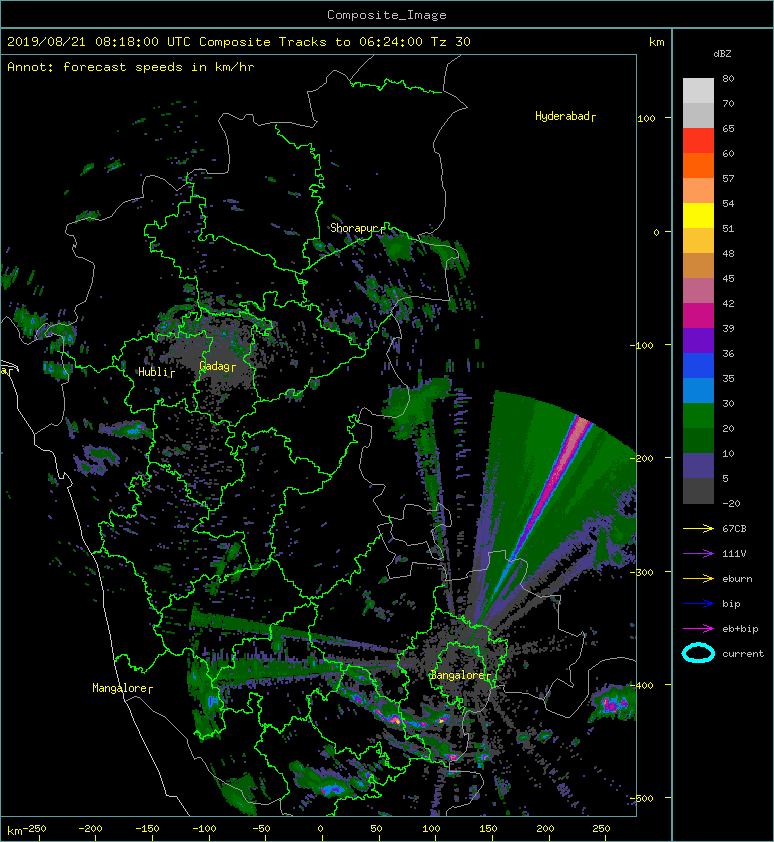Select the mauve swatch between 45 and 42 dBZ

tap(698, 291)
